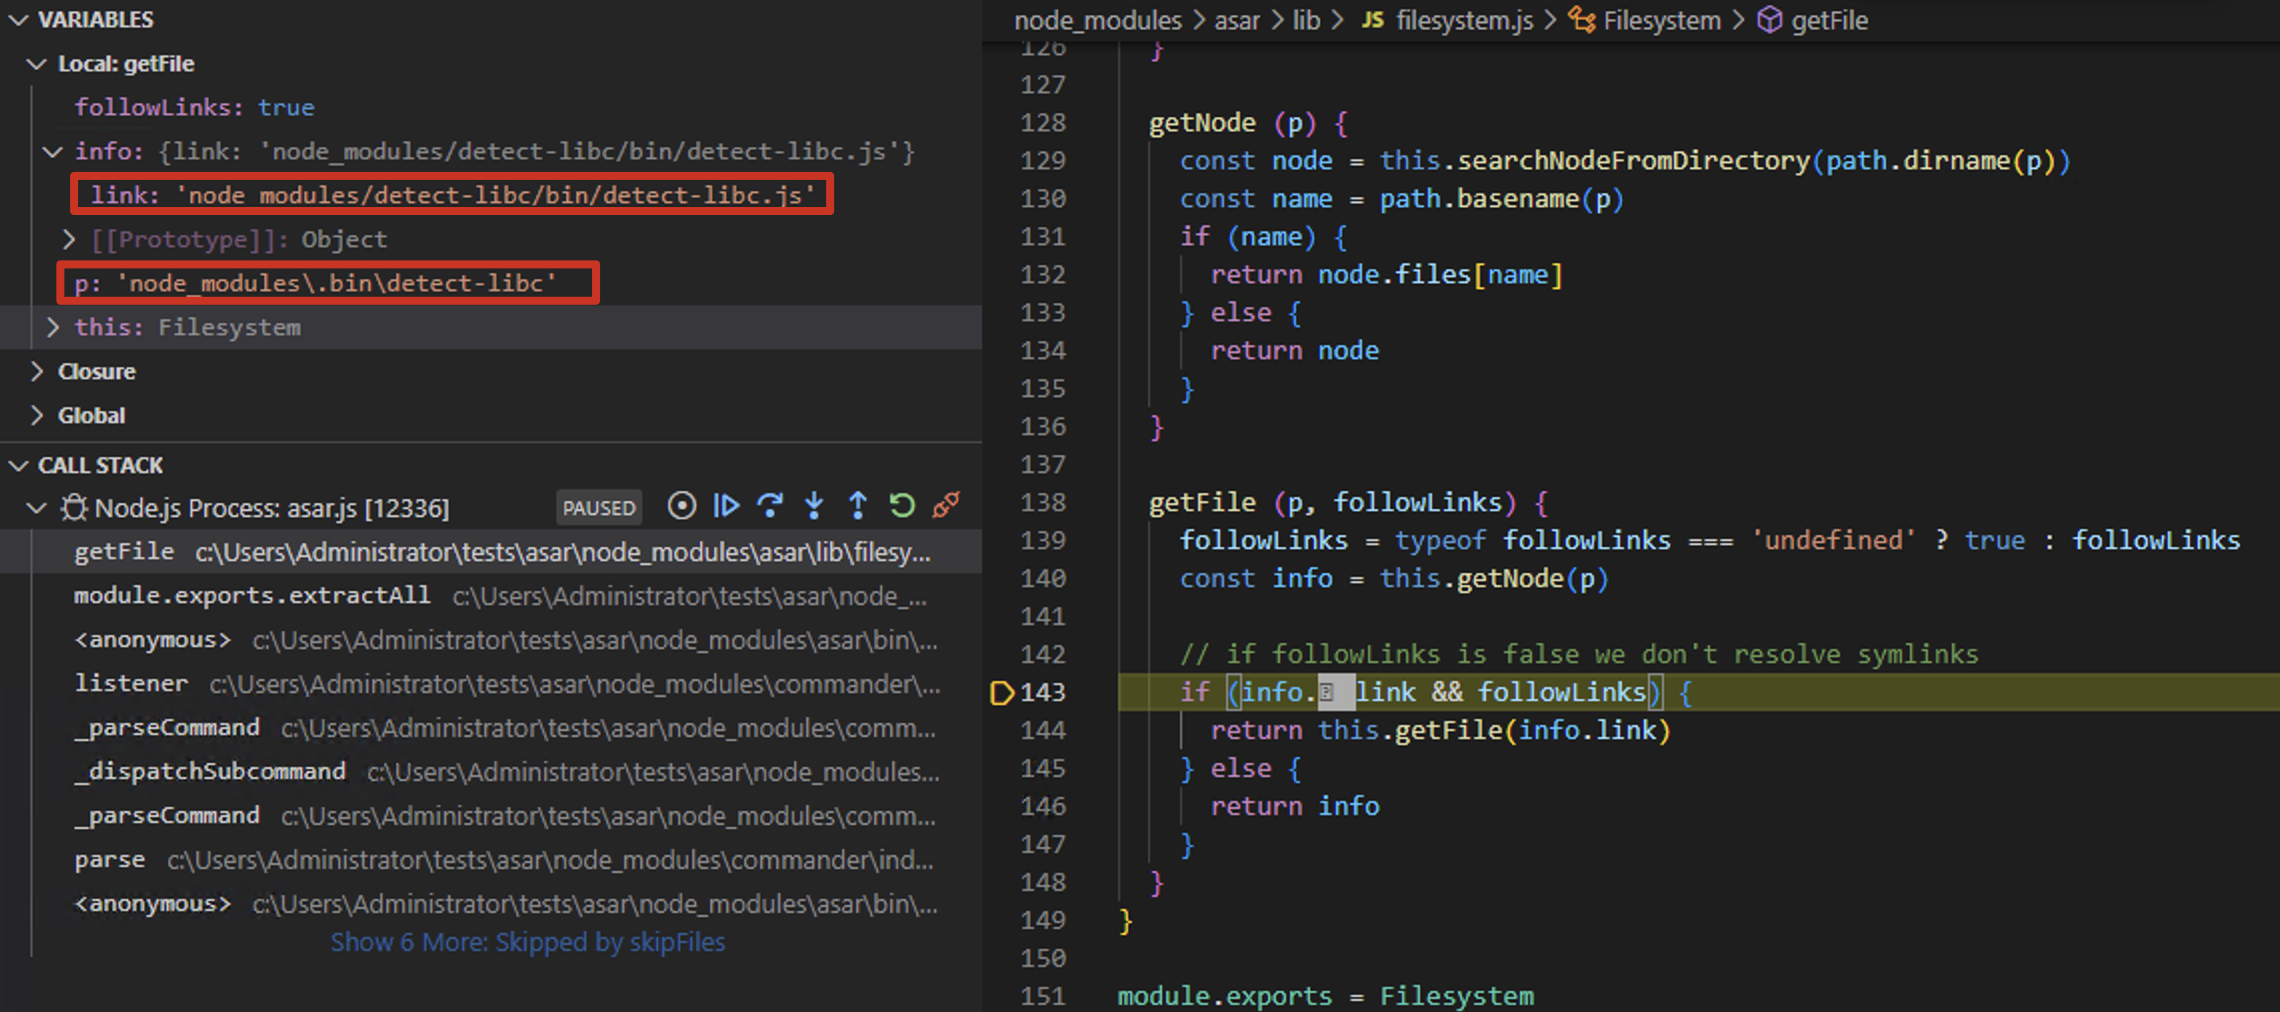The height and width of the screenshot is (1012, 2280).
Task: Click the Continue debug icon
Action: coord(726,506)
